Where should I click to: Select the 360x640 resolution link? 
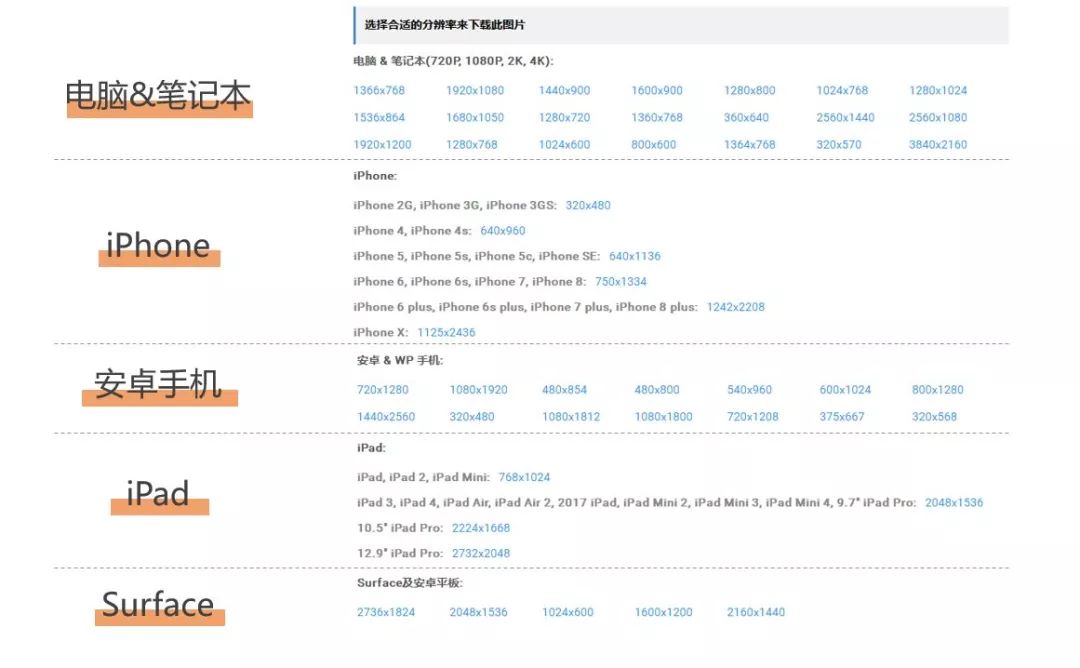(x=746, y=117)
